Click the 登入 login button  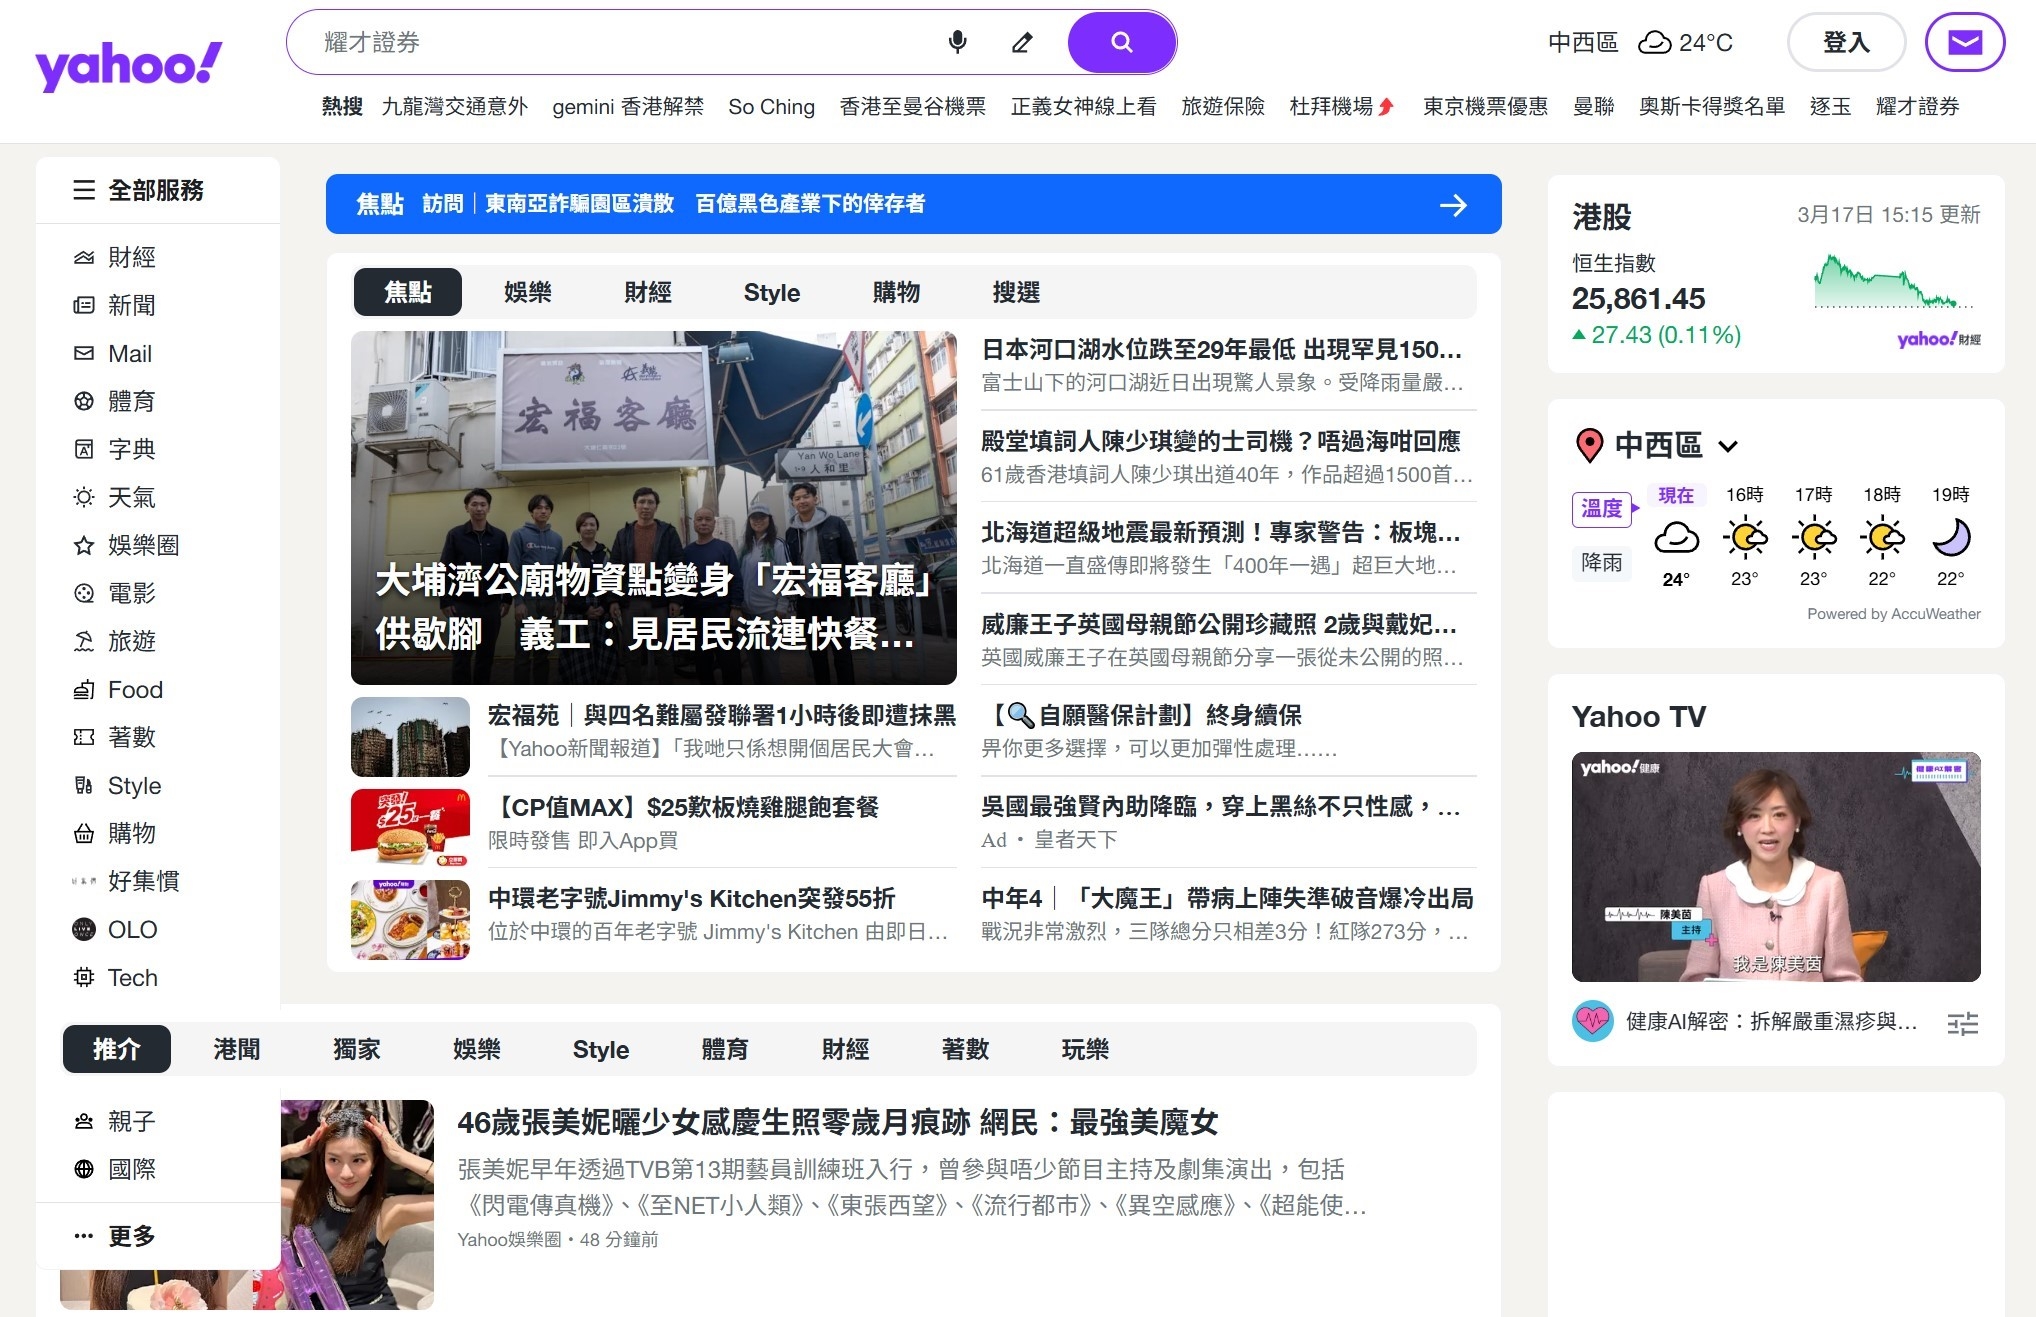(1845, 42)
